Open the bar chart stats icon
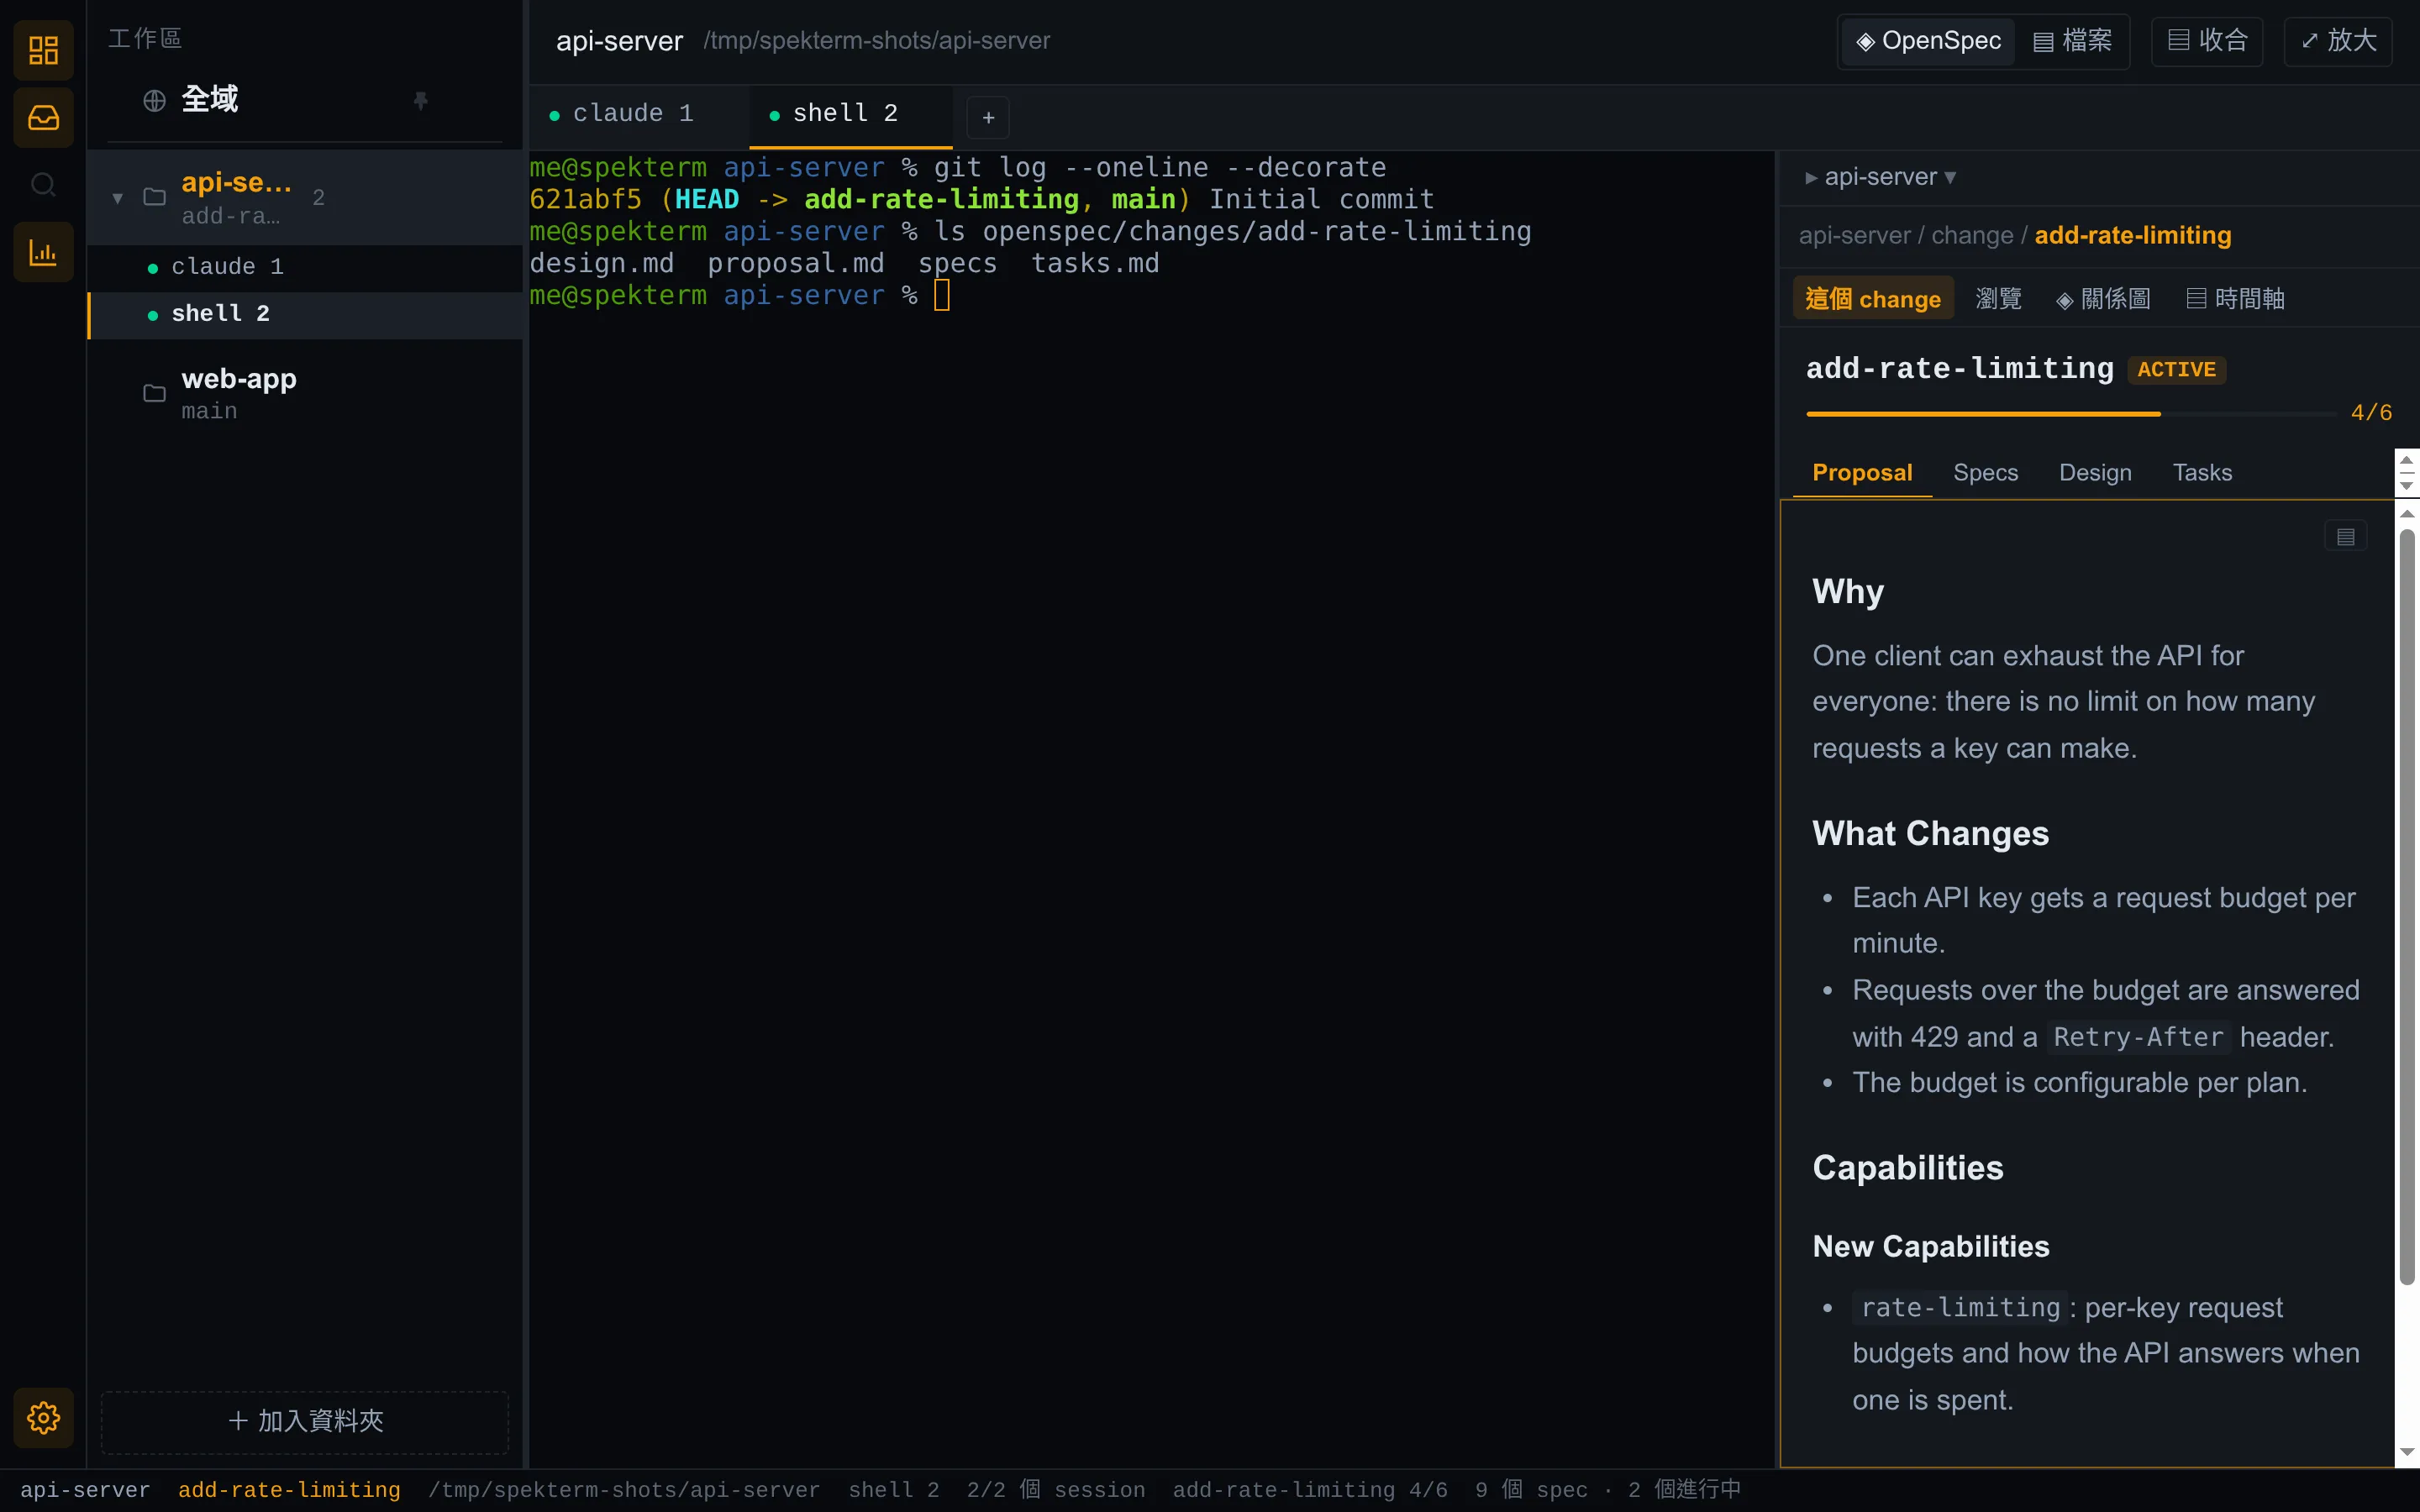The height and width of the screenshot is (1512, 2420). point(43,252)
